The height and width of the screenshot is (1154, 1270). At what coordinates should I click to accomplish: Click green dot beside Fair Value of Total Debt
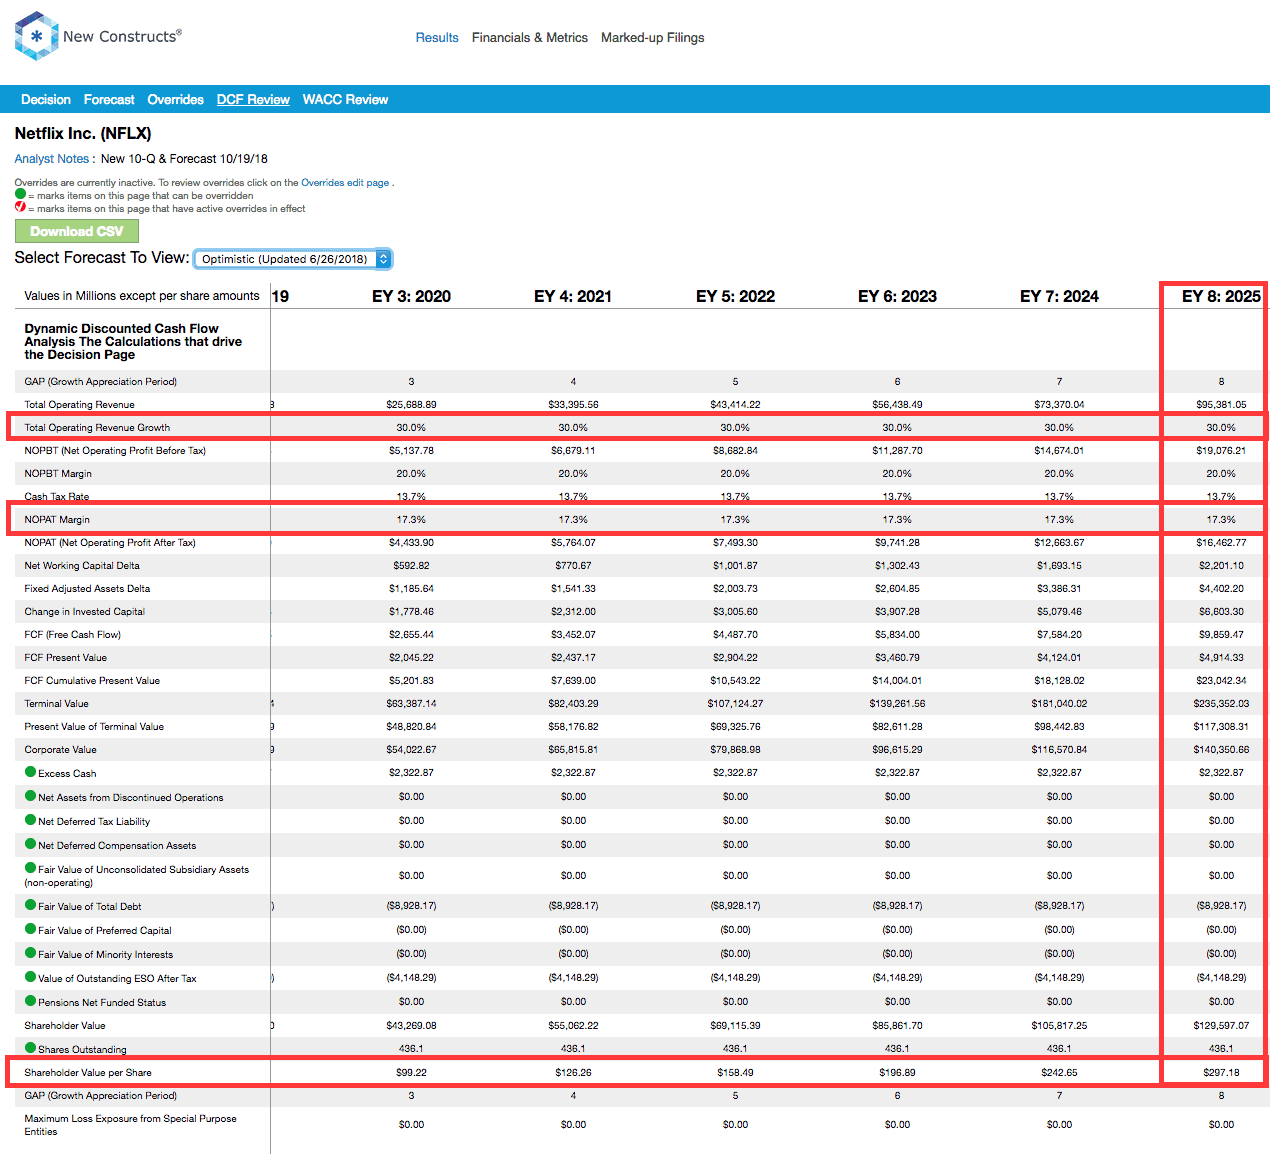pyautogui.click(x=30, y=905)
